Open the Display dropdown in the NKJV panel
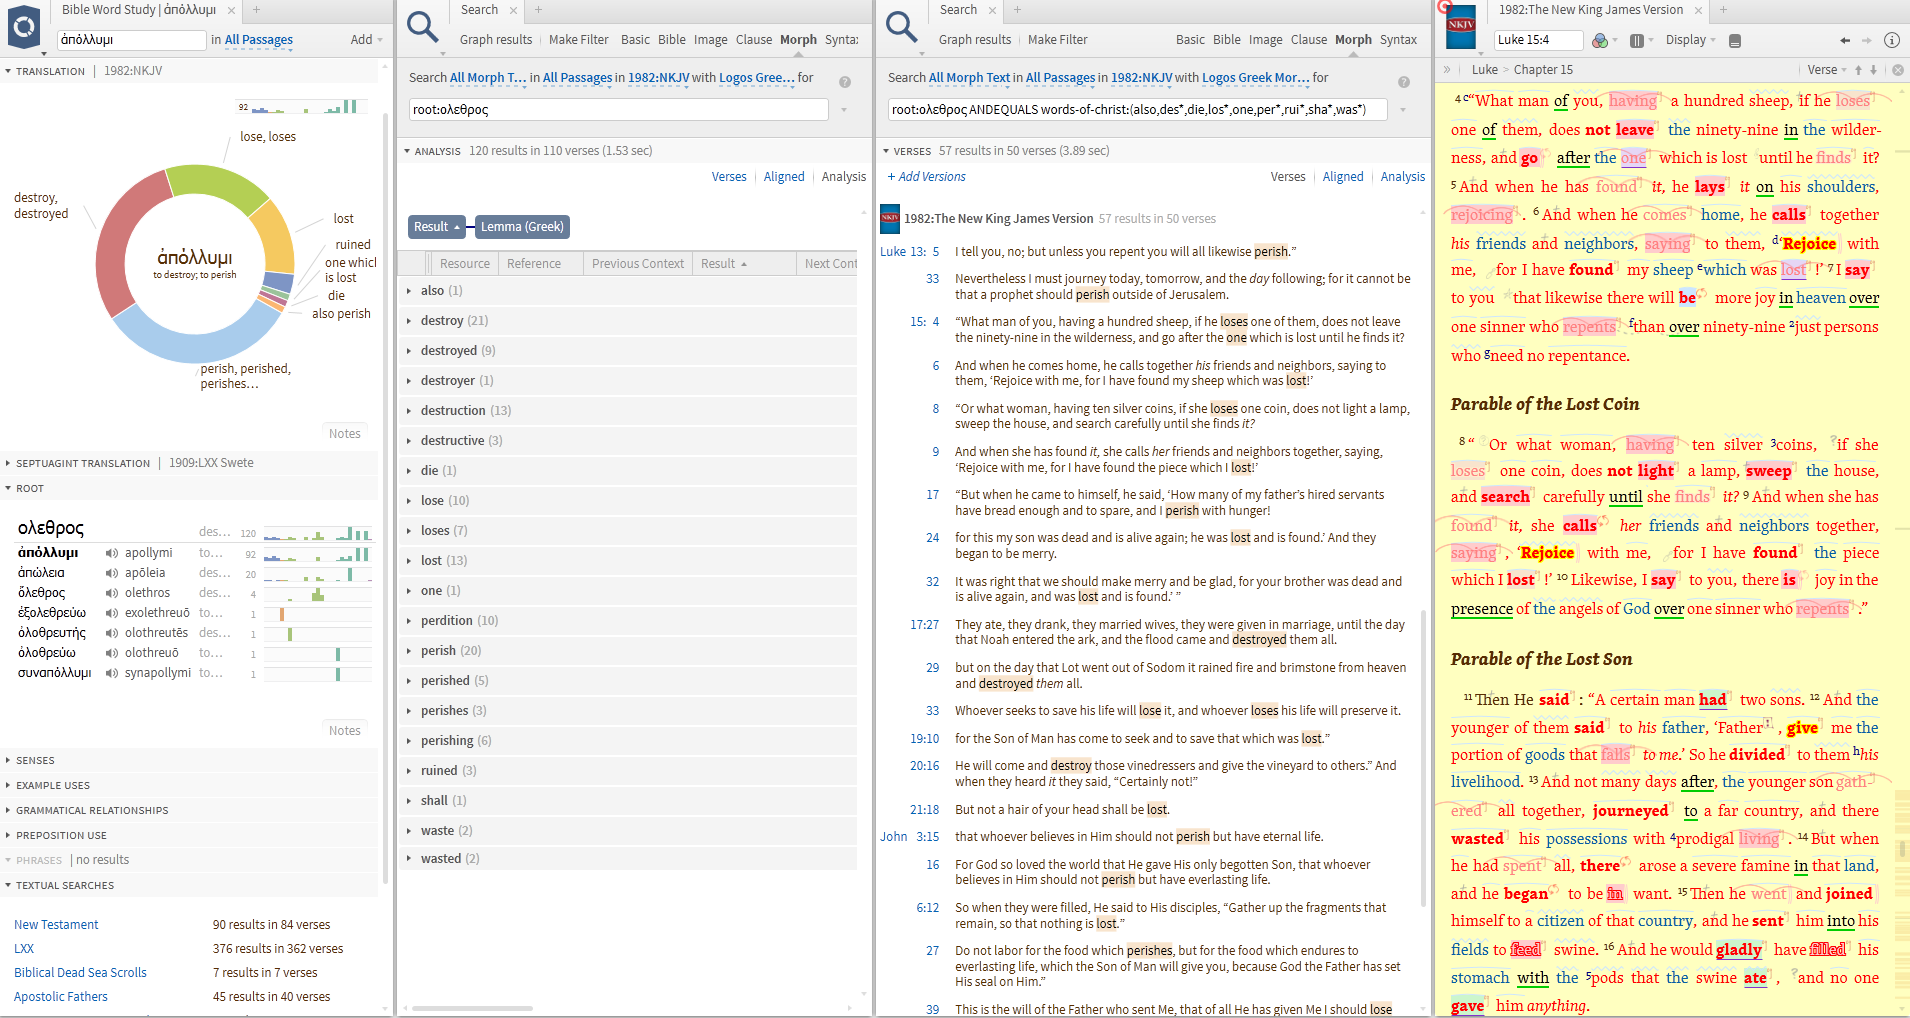The image size is (1910, 1018). click(1690, 40)
